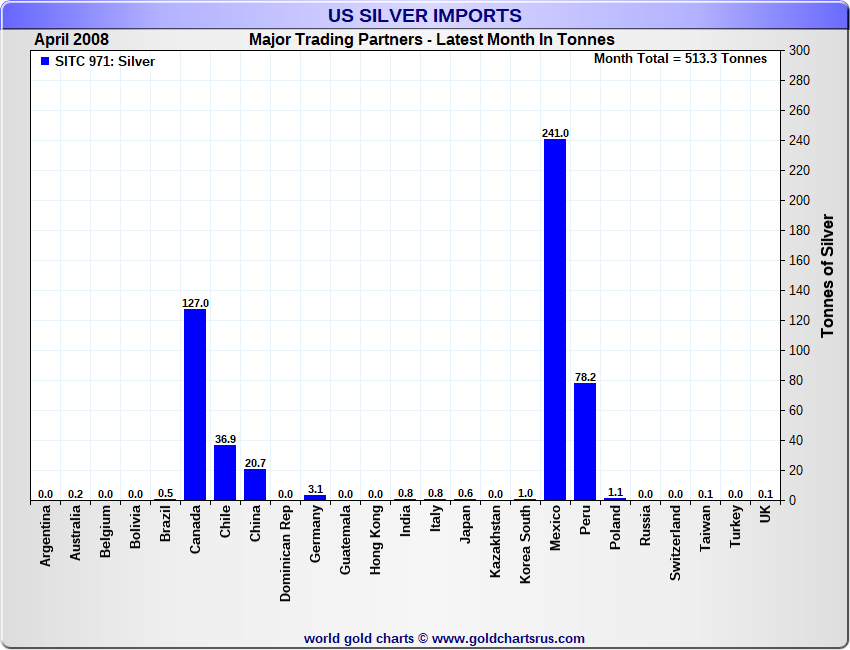The image size is (850, 650).
Task: Click the Switzerland axis label
Action: [675, 543]
